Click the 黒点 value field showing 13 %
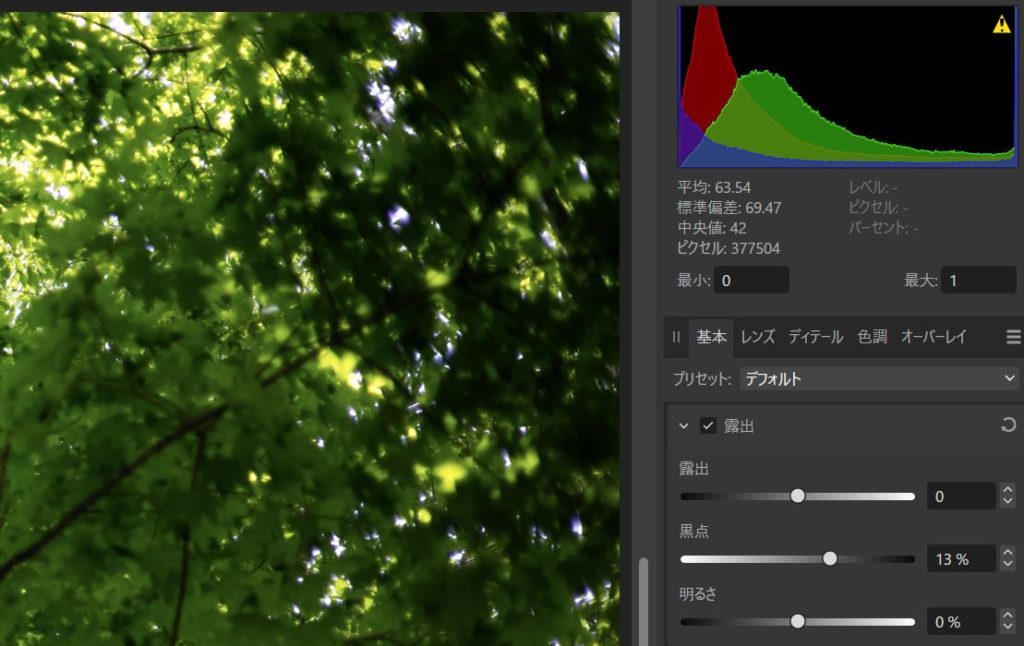This screenshot has height=646, width=1024. [961, 559]
